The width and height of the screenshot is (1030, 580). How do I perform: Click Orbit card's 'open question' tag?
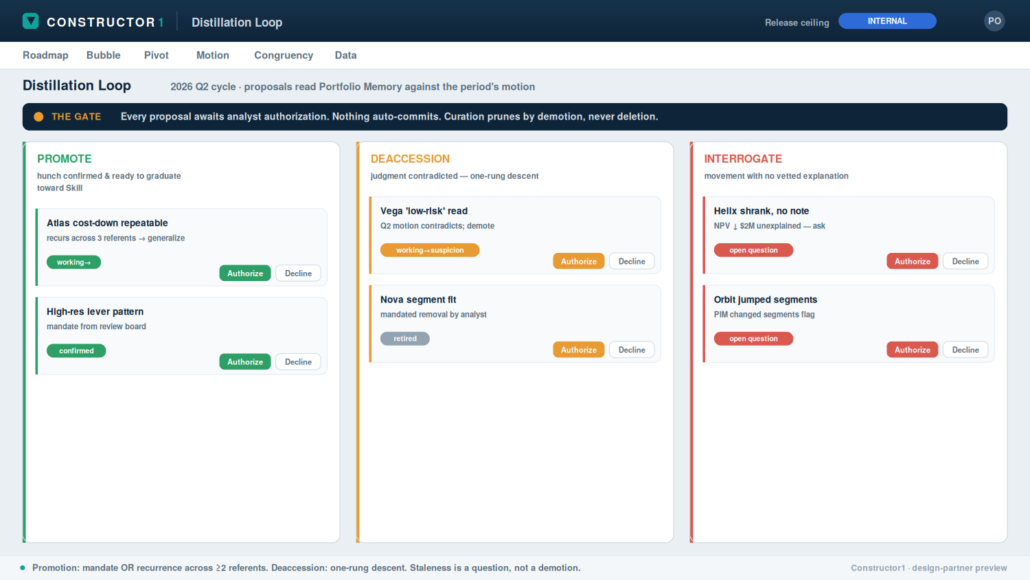[x=753, y=339]
